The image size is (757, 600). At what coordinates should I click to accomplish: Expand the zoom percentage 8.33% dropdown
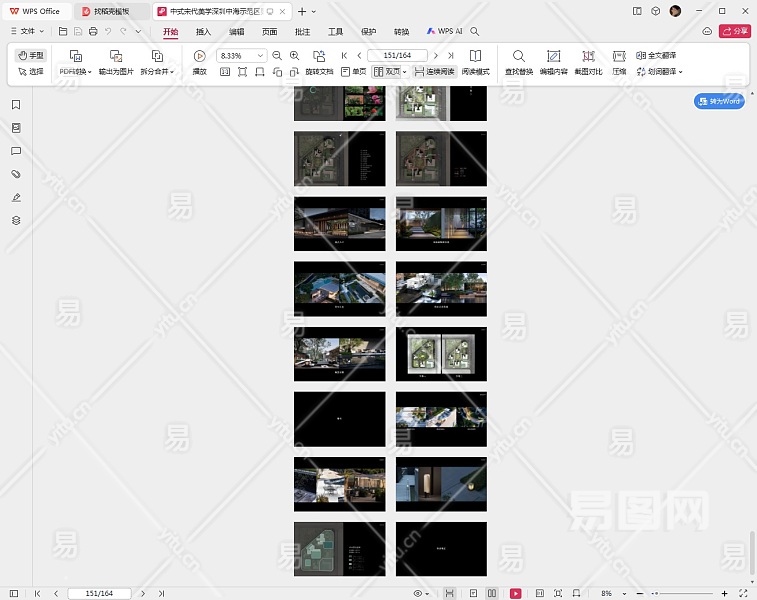click(x=261, y=56)
